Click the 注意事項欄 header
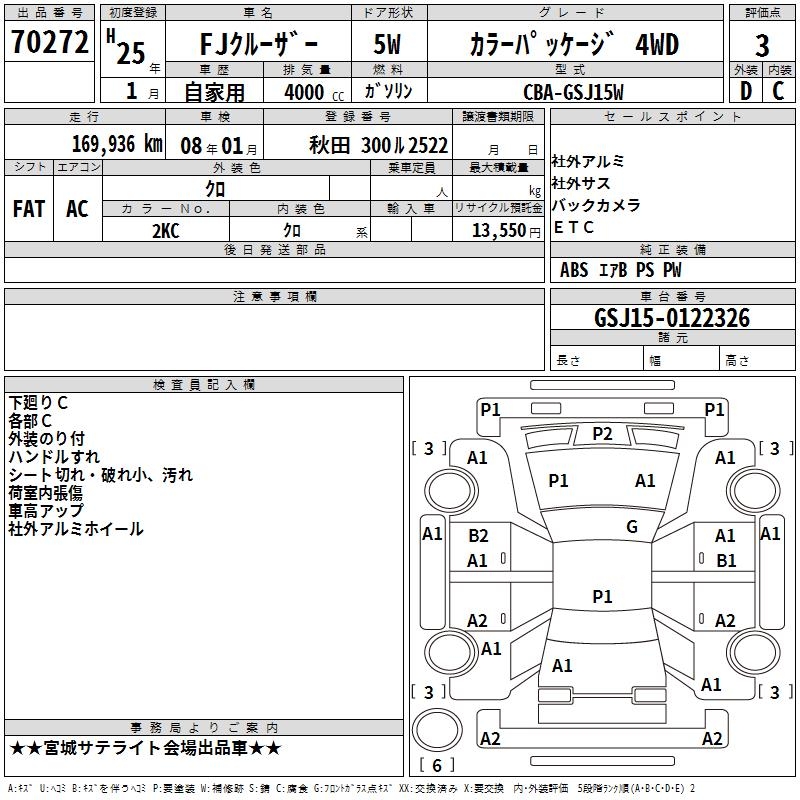800x800 pixels. [x=274, y=296]
